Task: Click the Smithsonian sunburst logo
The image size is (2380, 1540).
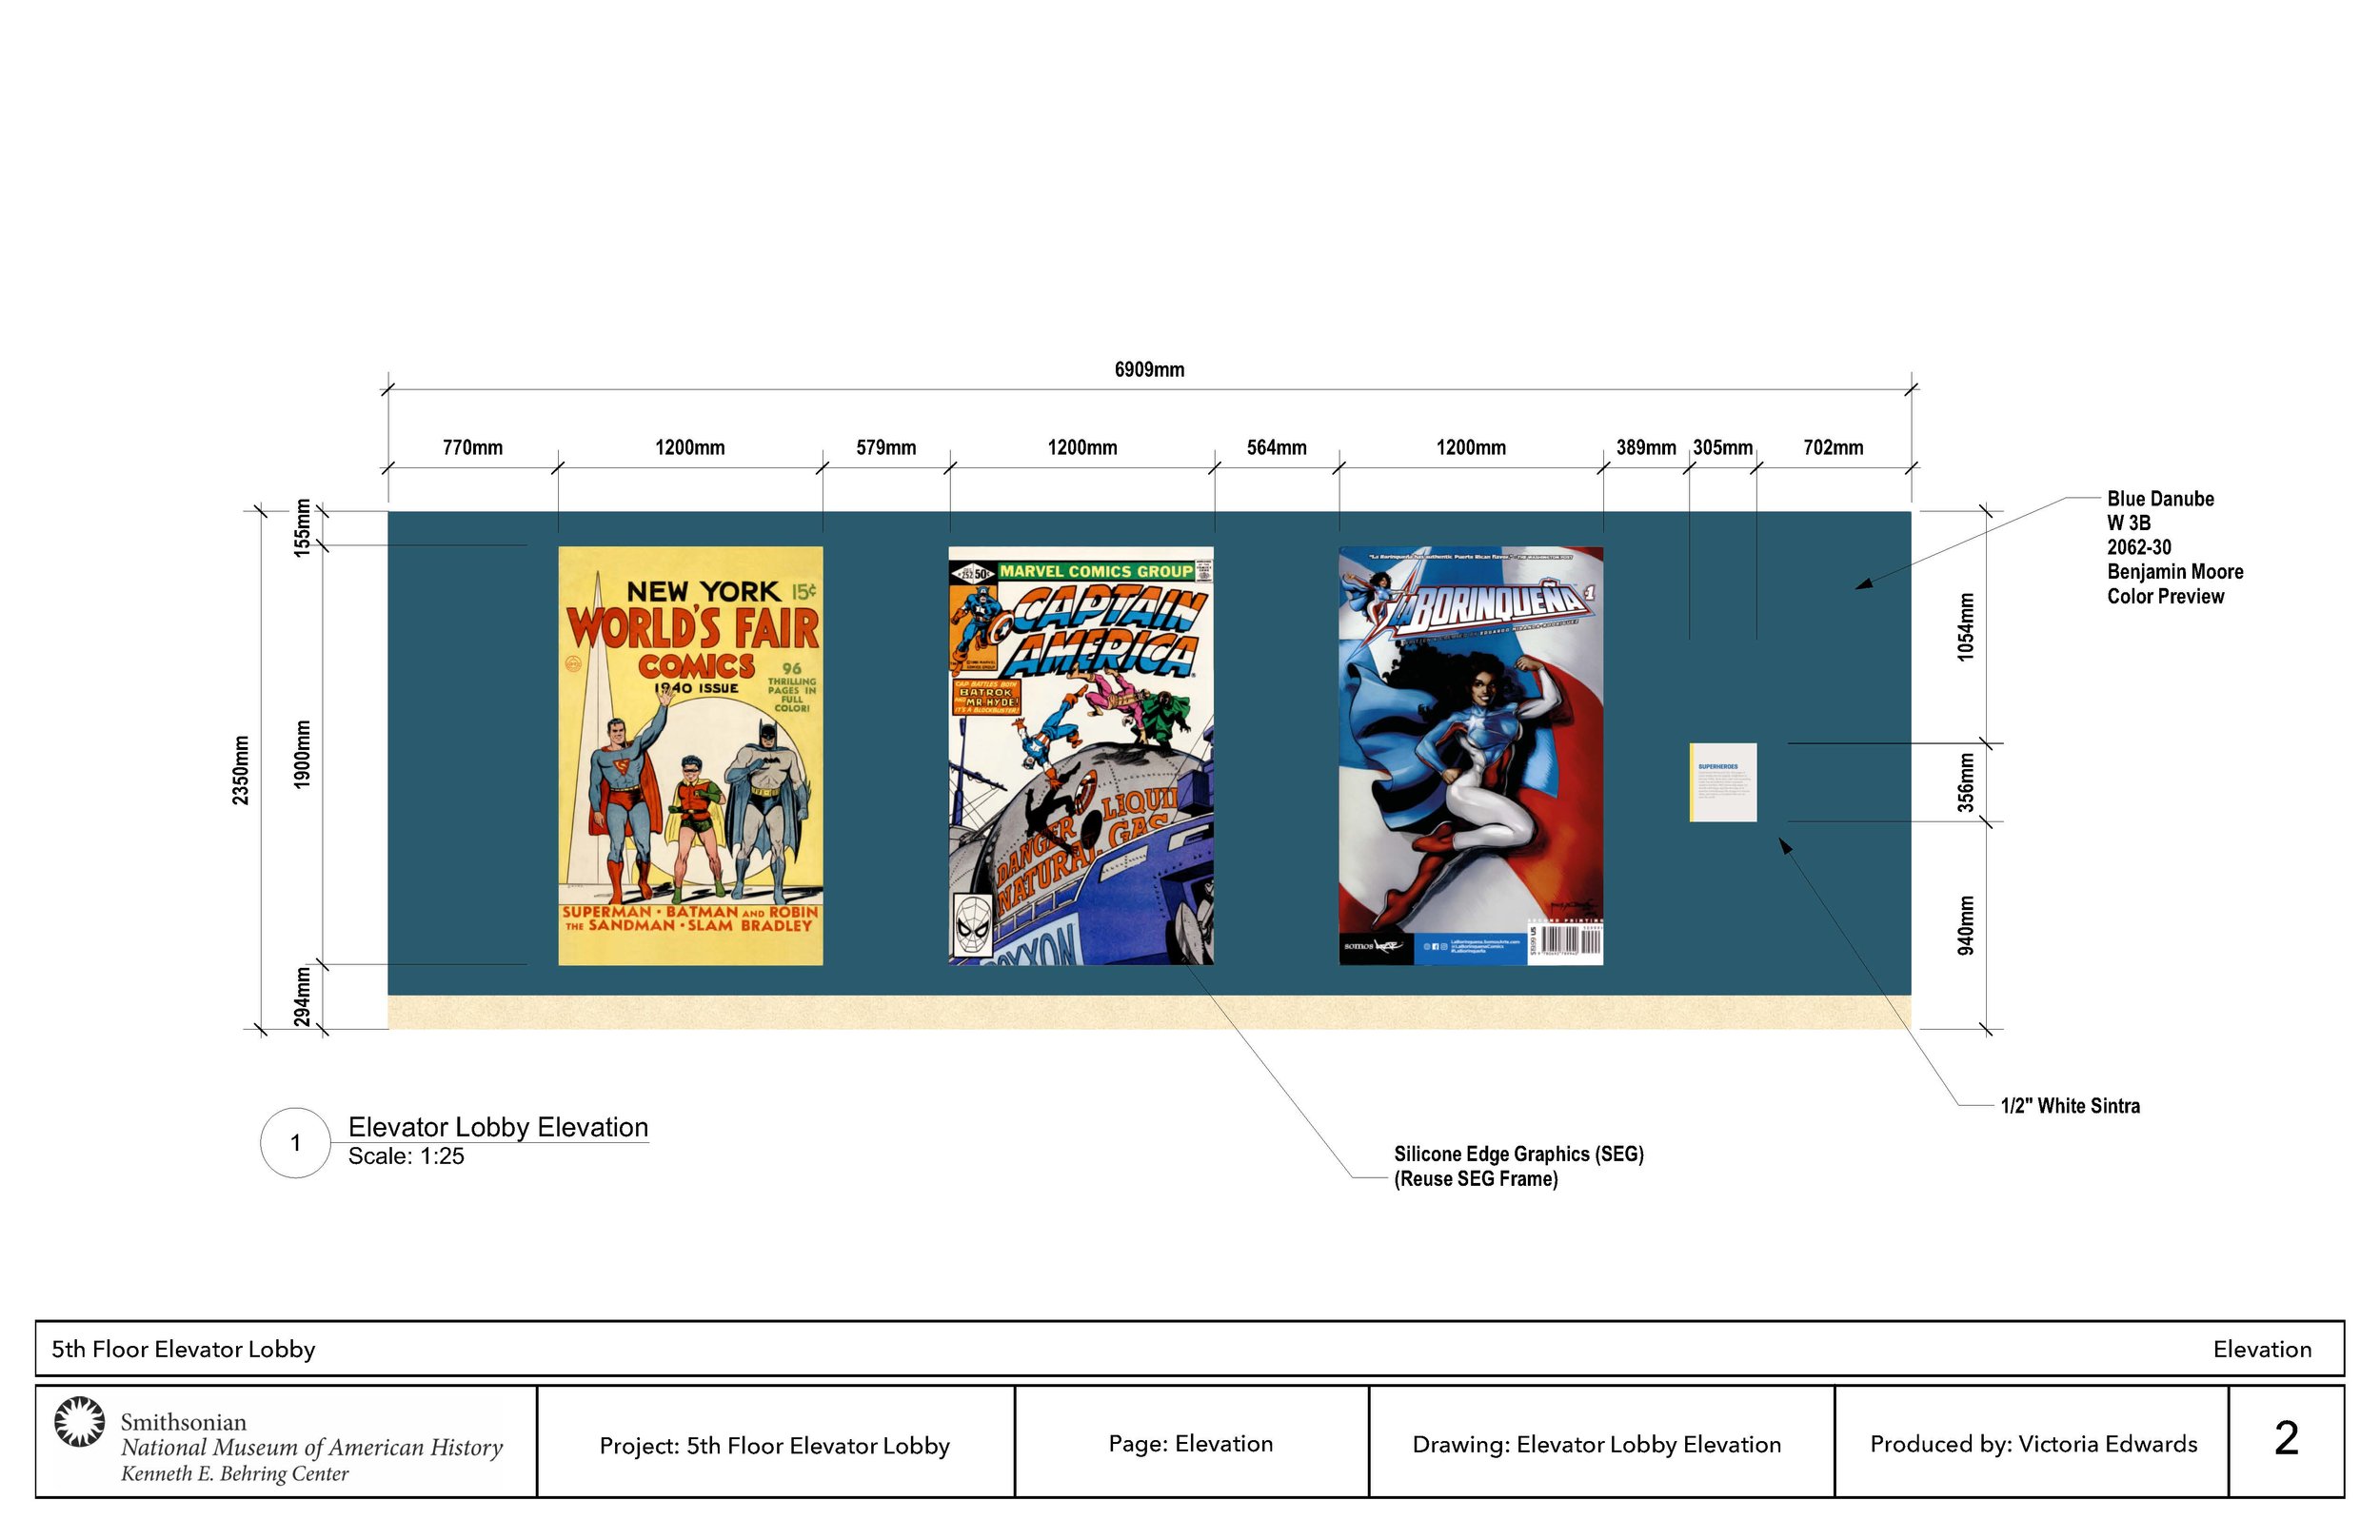Action: (x=79, y=1421)
